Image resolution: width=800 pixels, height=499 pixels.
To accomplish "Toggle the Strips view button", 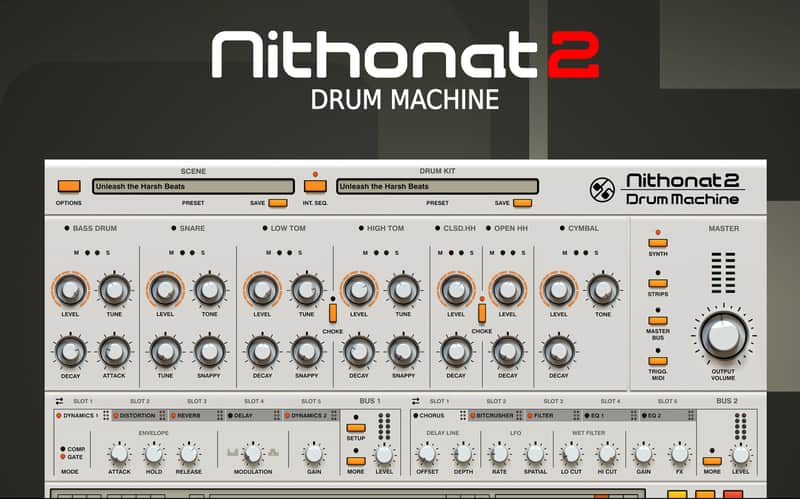I will point(658,283).
